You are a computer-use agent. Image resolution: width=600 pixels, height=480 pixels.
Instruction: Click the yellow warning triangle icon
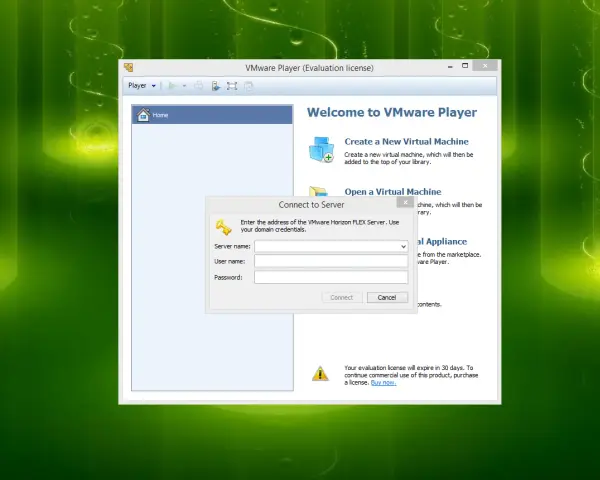[x=320, y=374]
